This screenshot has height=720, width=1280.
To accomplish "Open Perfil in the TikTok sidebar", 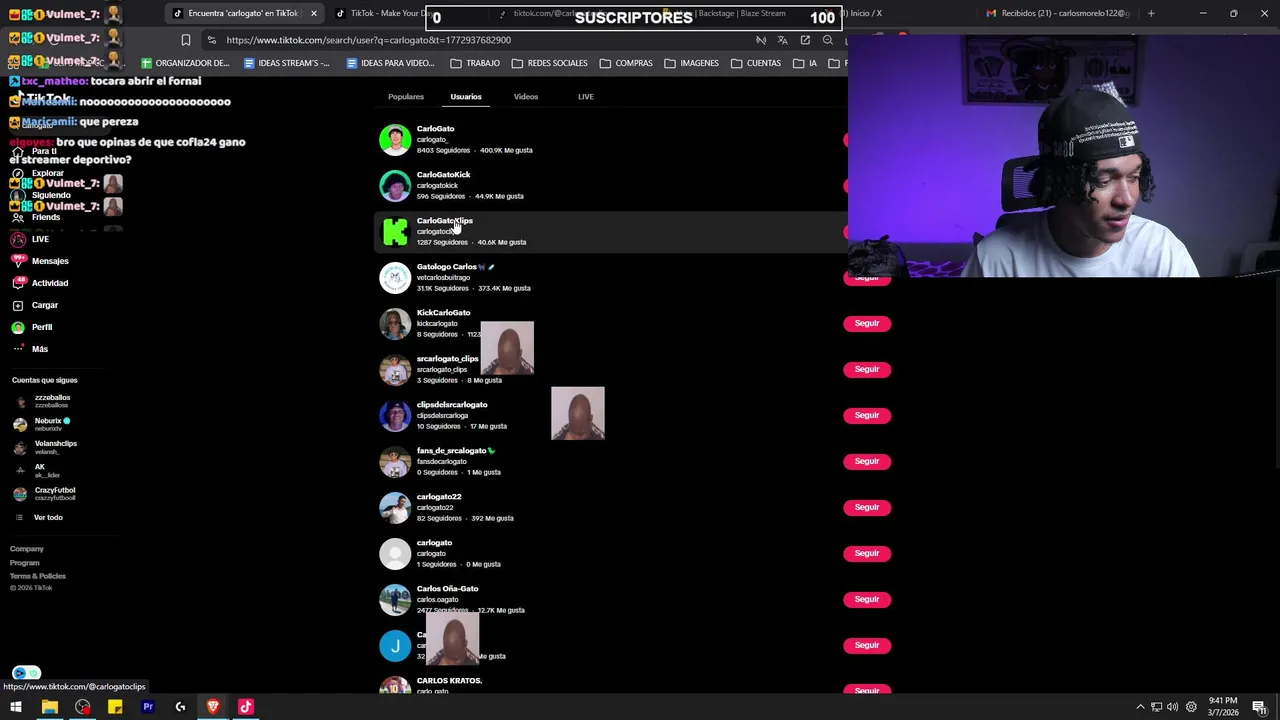I will (x=32, y=327).
